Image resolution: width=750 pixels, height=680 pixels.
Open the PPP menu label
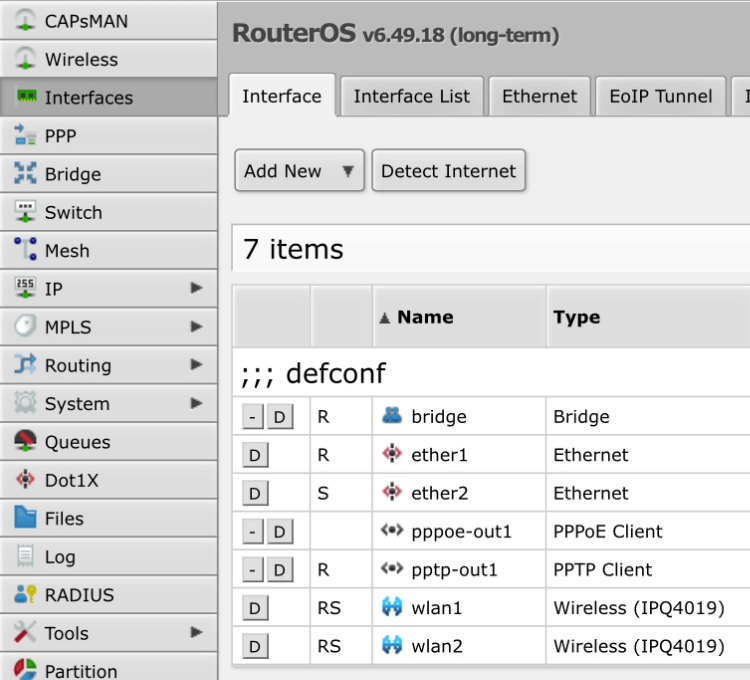[x=60, y=136]
